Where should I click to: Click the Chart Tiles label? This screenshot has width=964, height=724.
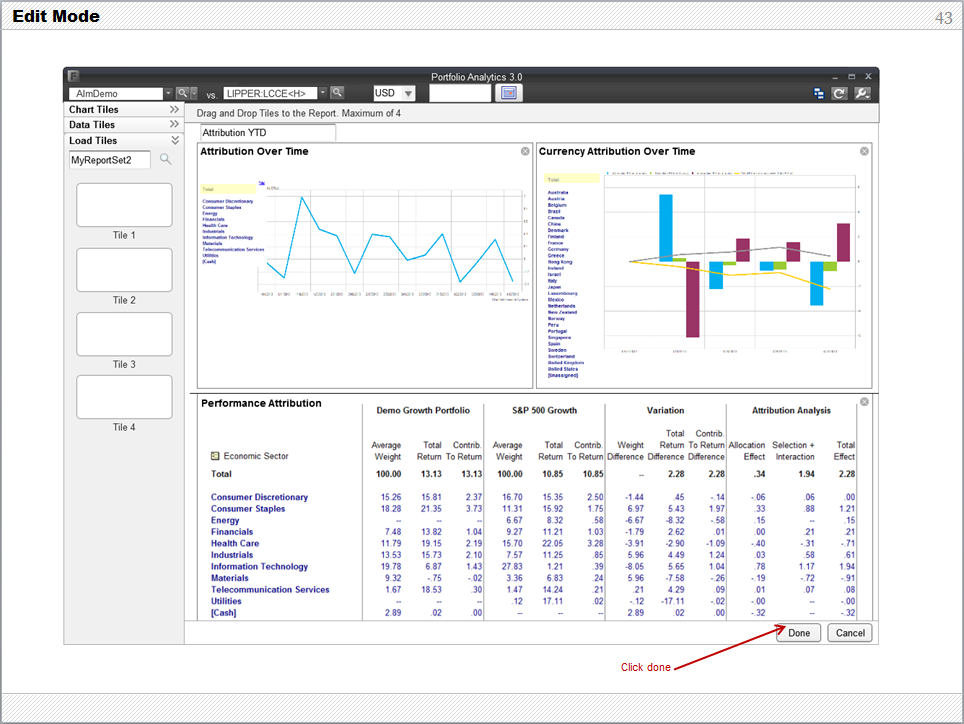coord(93,109)
